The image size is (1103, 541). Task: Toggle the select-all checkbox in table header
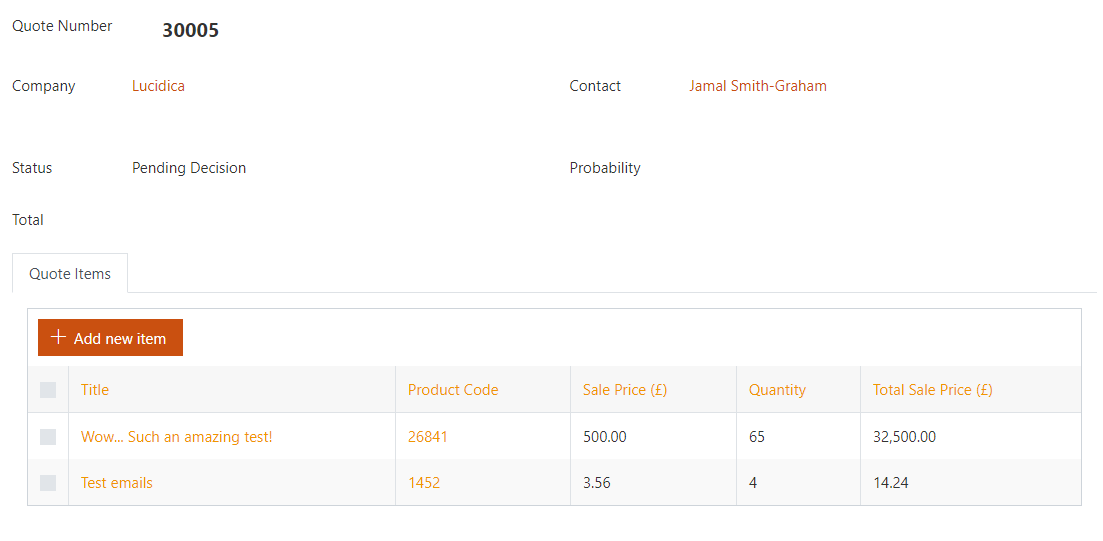(x=48, y=390)
